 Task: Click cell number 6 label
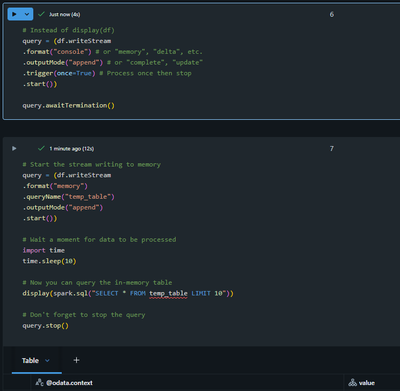(x=332, y=14)
